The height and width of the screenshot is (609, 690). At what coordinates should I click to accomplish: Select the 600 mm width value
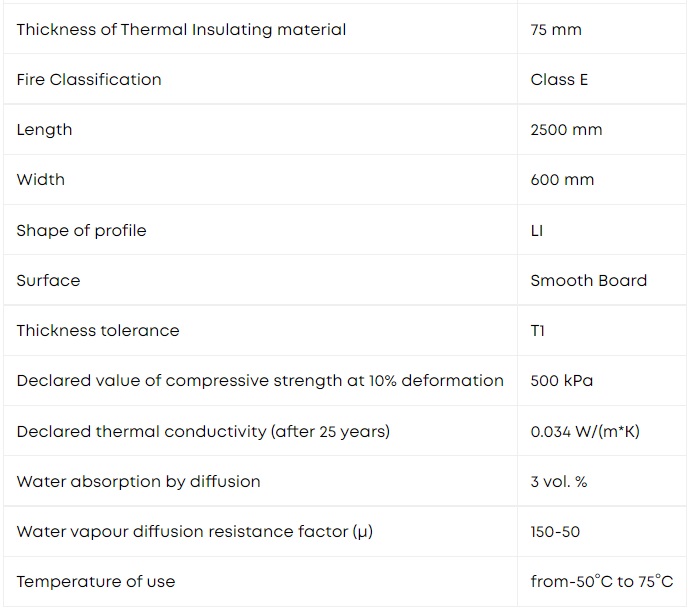point(562,180)
